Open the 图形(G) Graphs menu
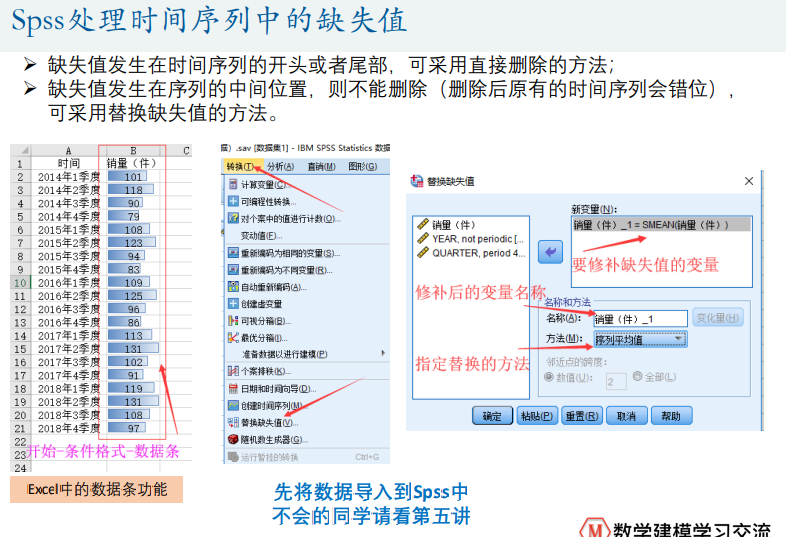This screenshot has width=788, height=537. tap(362, 166)
